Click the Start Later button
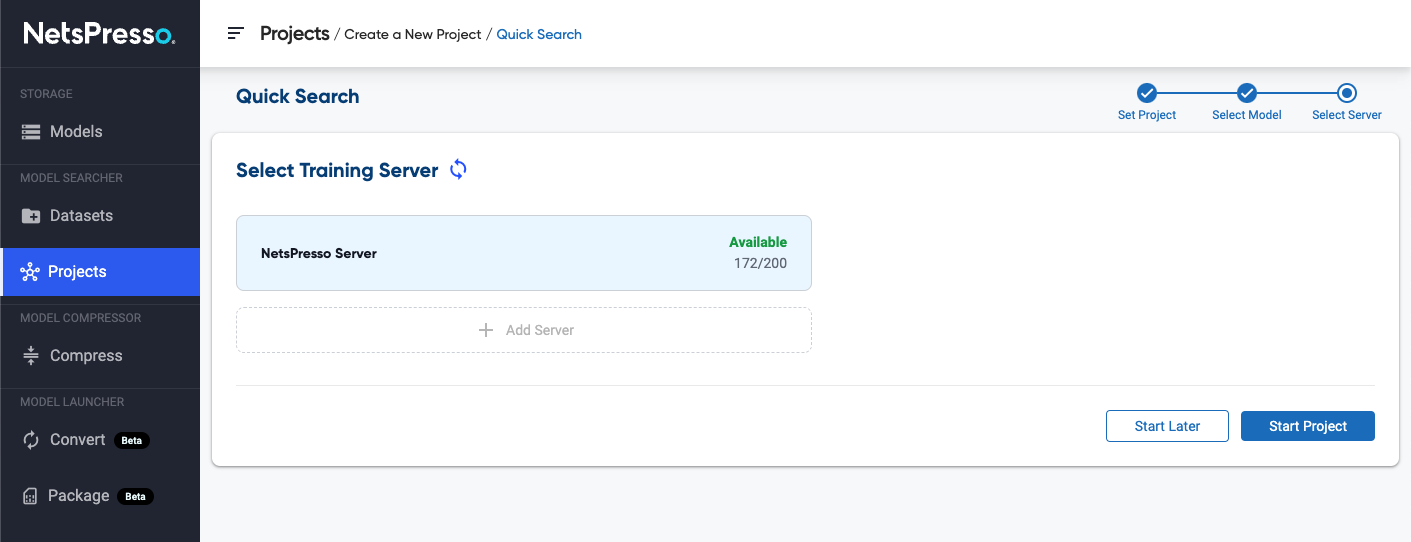The image size is (1411, 542). pos(1167,426)
